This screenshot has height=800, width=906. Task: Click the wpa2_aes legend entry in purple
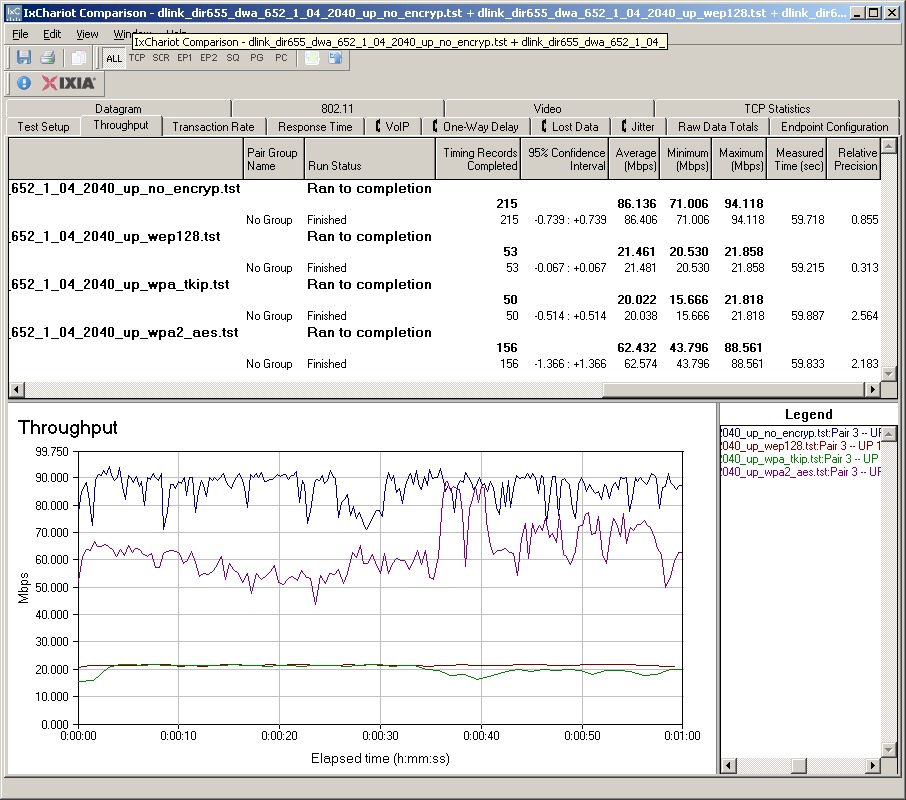click(801, 472)
